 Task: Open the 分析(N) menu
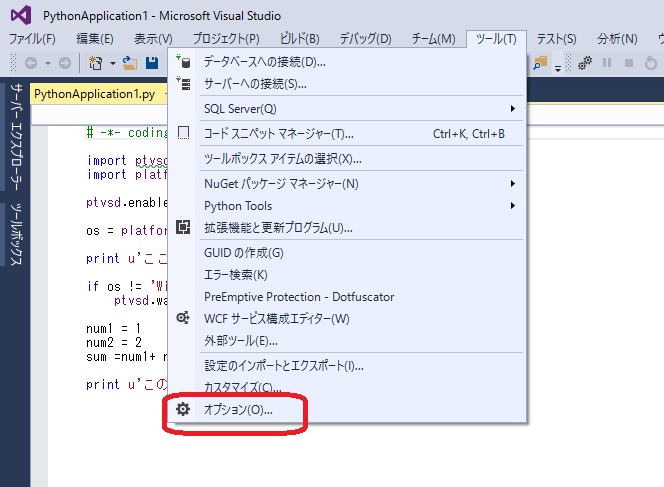coord(617,39)
